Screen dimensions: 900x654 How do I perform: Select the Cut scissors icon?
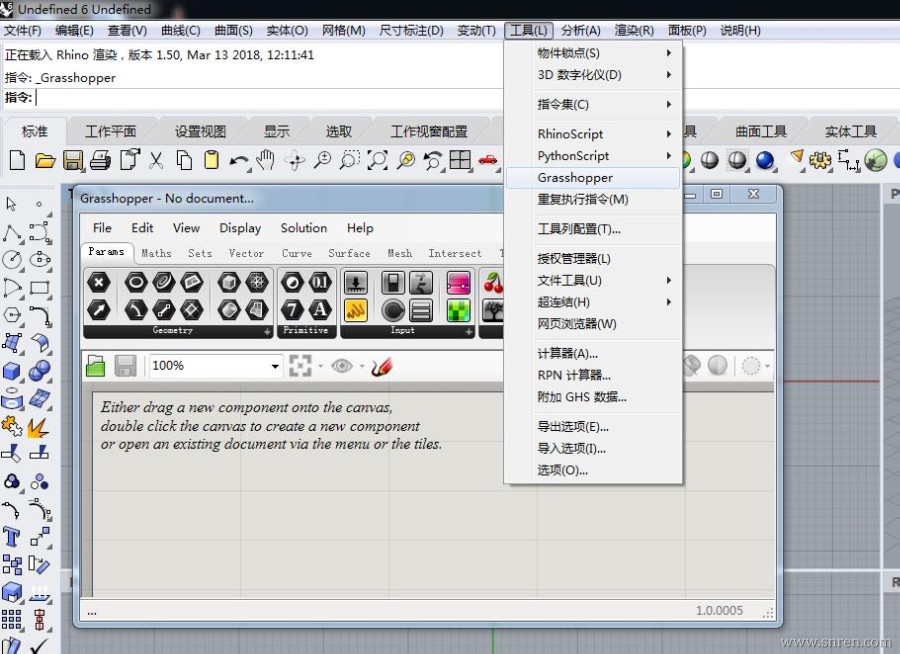(x=156, y=160)
